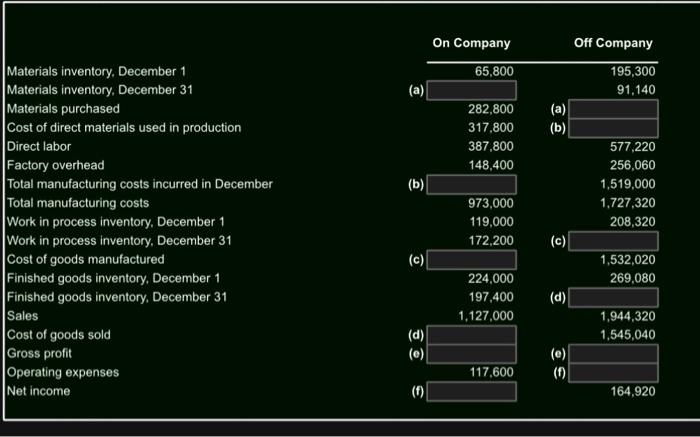Click the value 317,800

click(491, 128)
